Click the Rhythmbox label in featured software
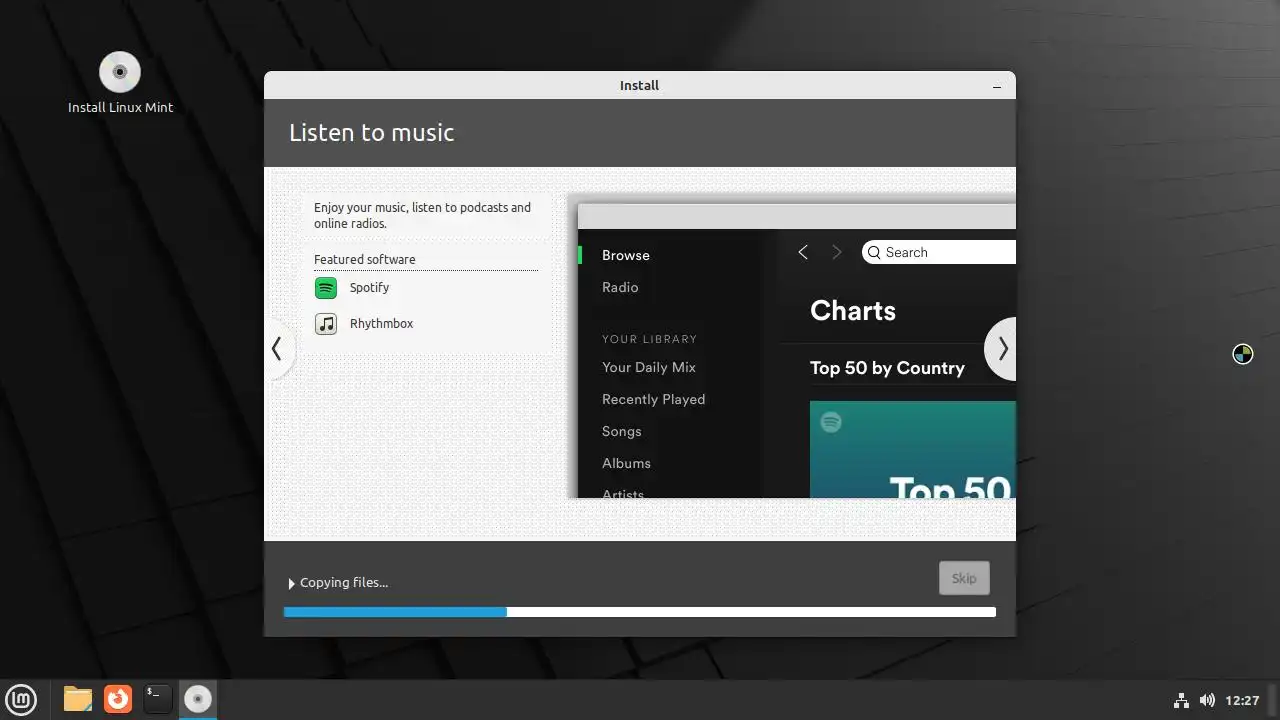 pyautogui.click(x=381, y=324)
